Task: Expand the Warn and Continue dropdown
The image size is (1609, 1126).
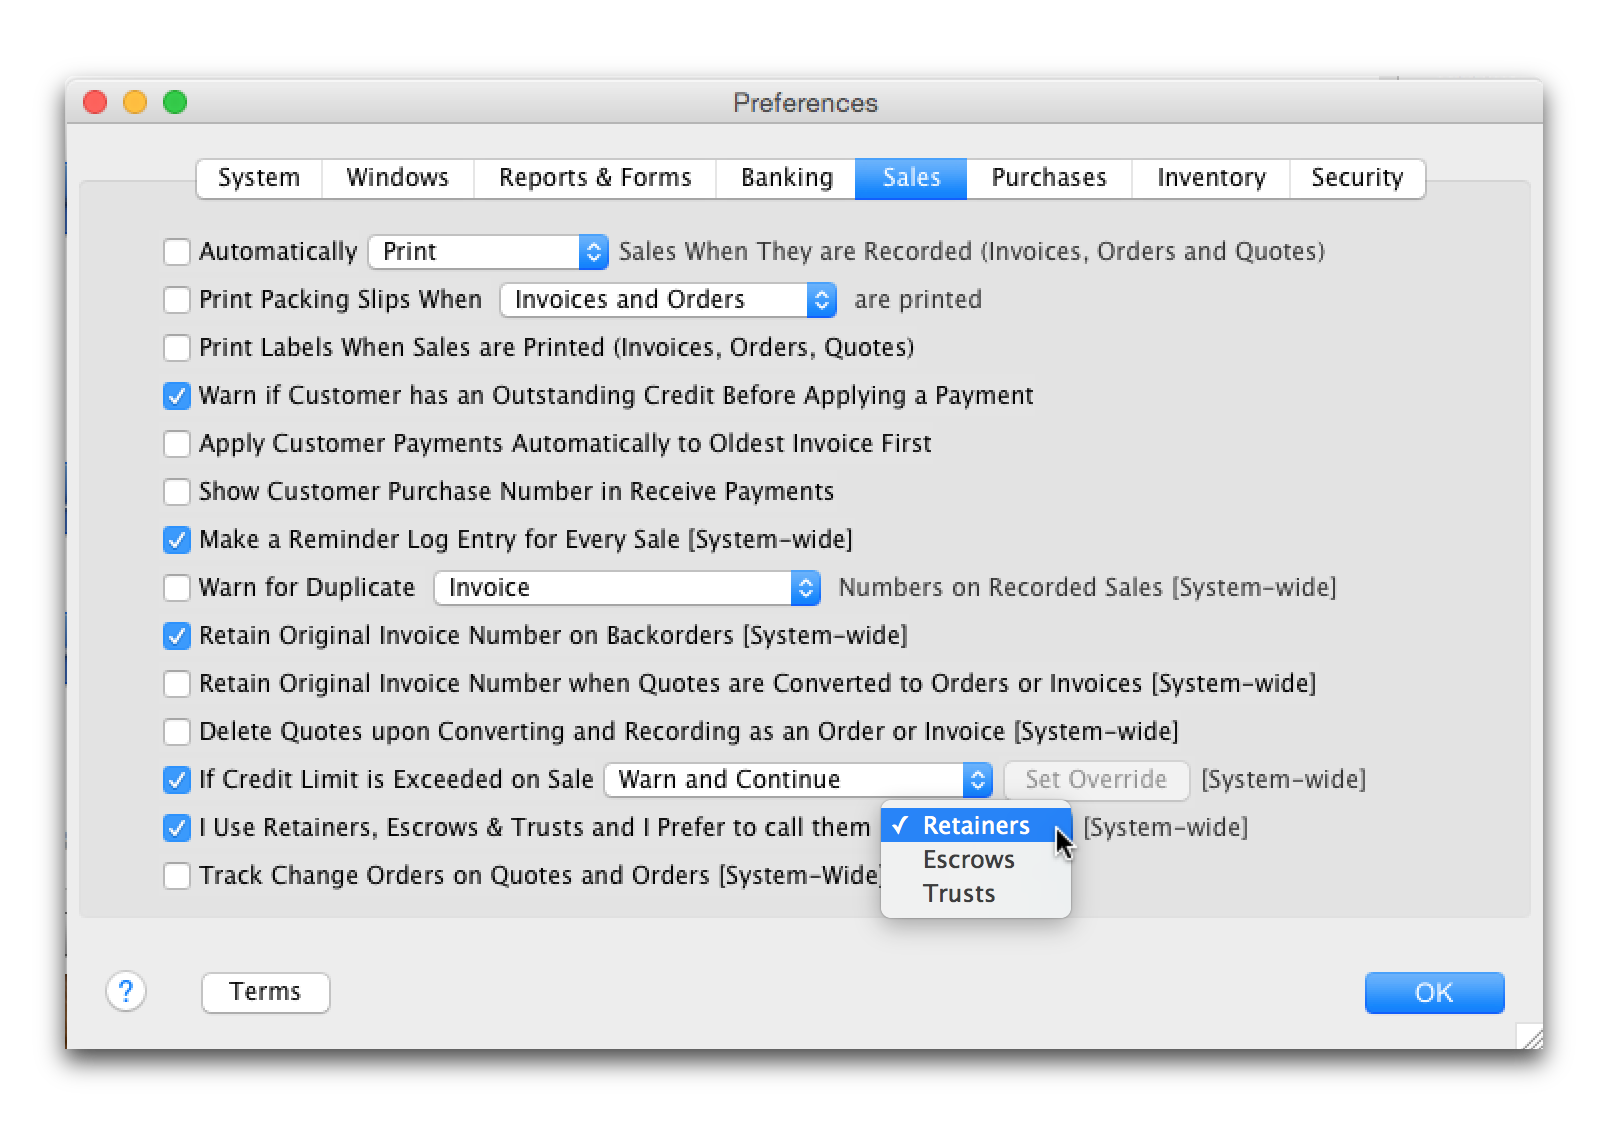Action: 797,780
